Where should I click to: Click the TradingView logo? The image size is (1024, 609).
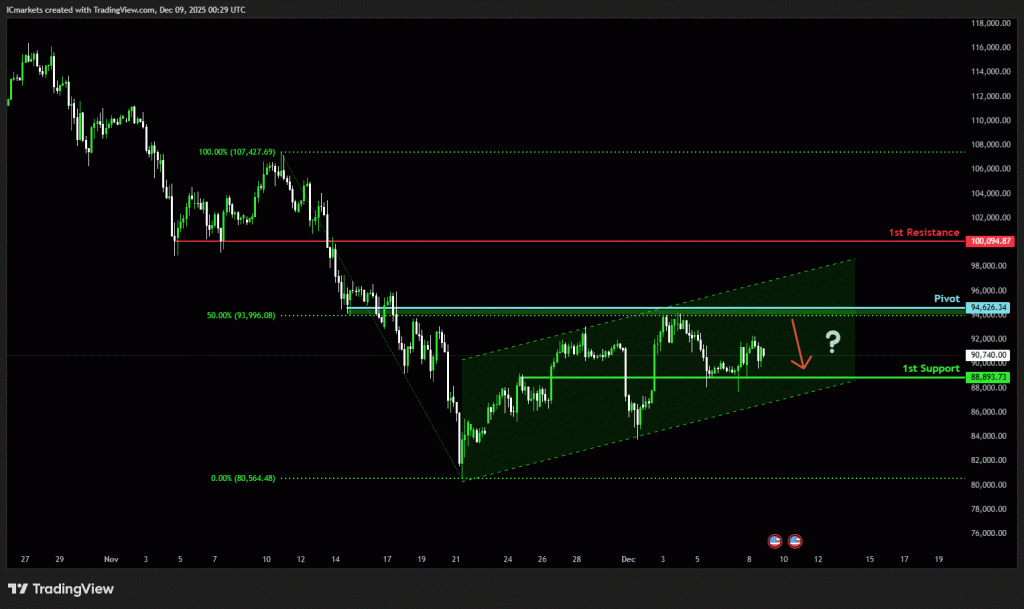(61, 589)
